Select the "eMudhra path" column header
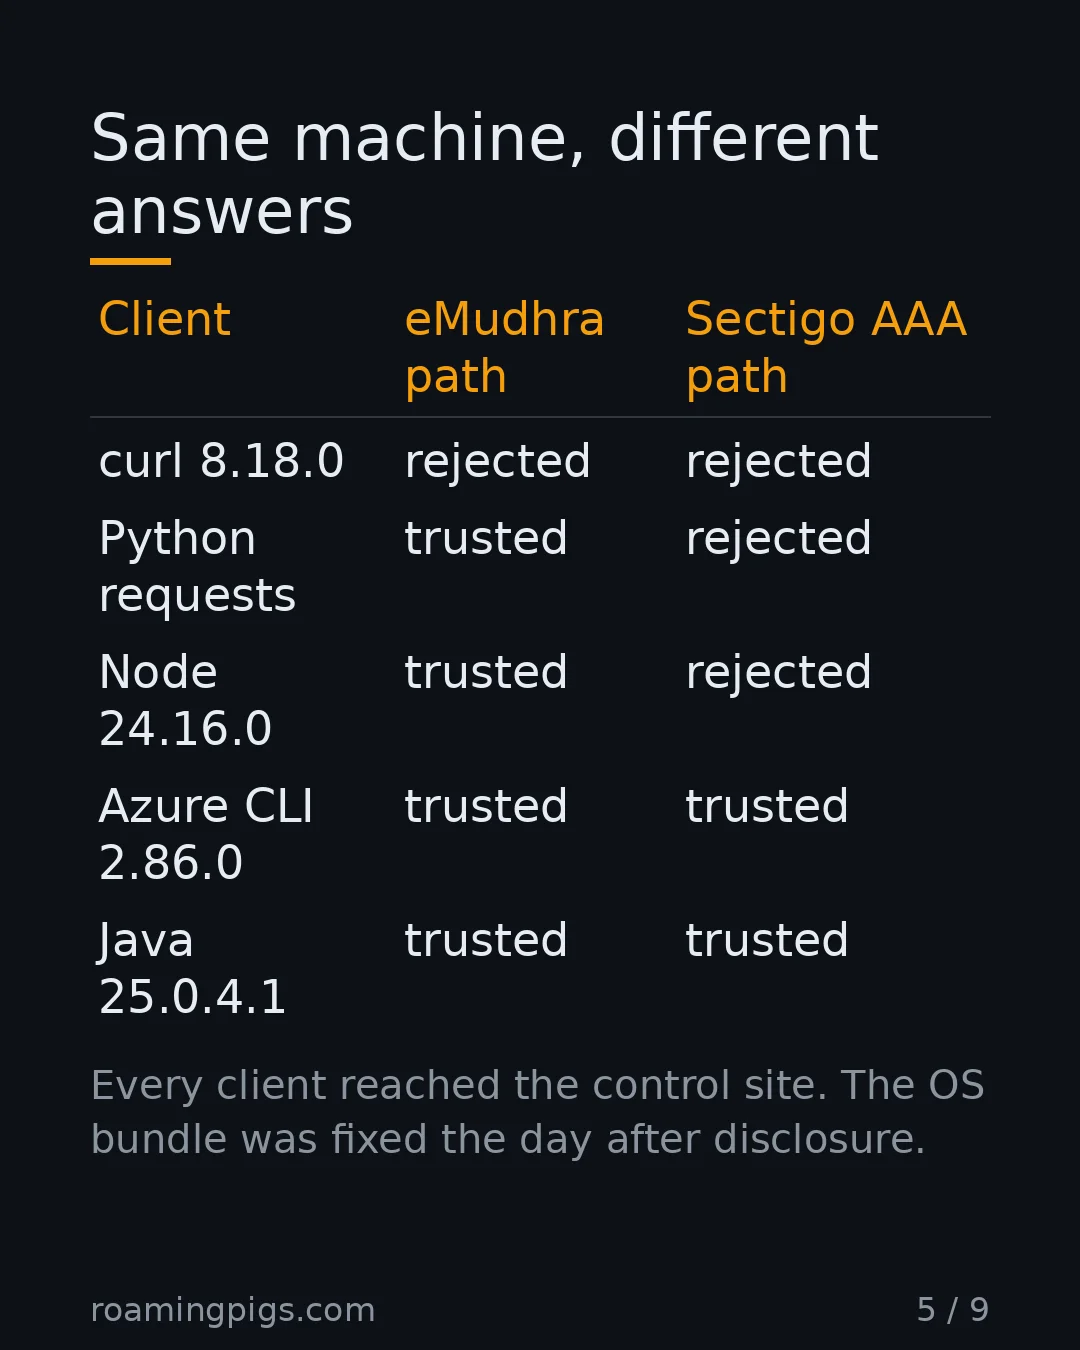 point(505,348)
